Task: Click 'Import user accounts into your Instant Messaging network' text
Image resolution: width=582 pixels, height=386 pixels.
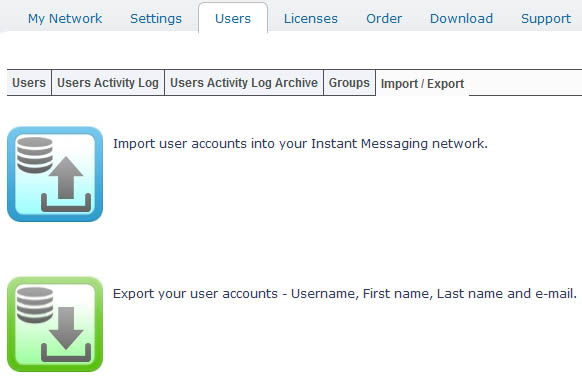Action: pyautogui.click(x=300, y=144)
